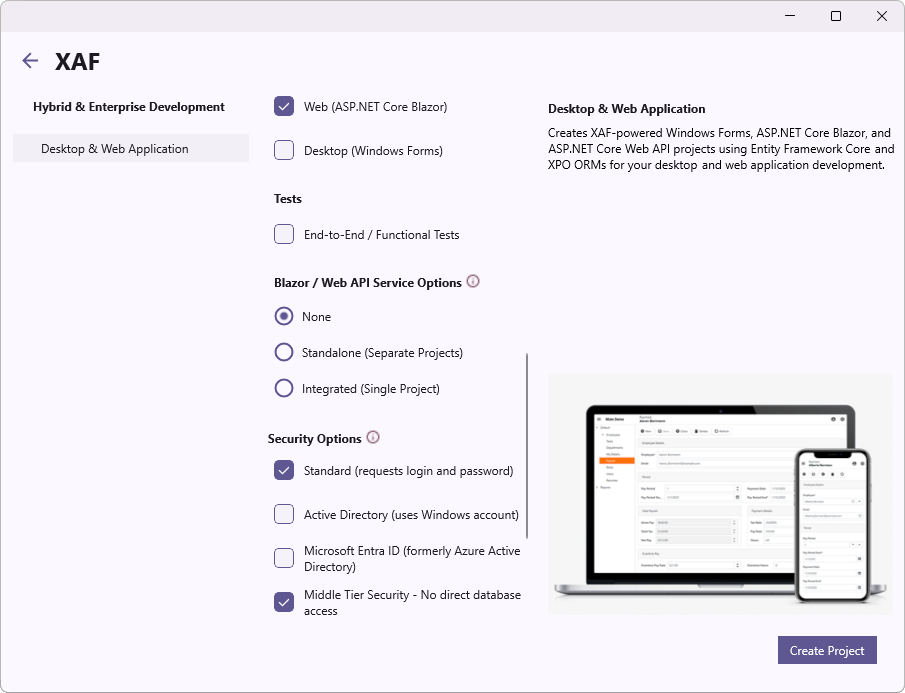Enable Microsoft Entra ID authentication
This screenshot has width=905, height=693.
(x=284, y=558)
